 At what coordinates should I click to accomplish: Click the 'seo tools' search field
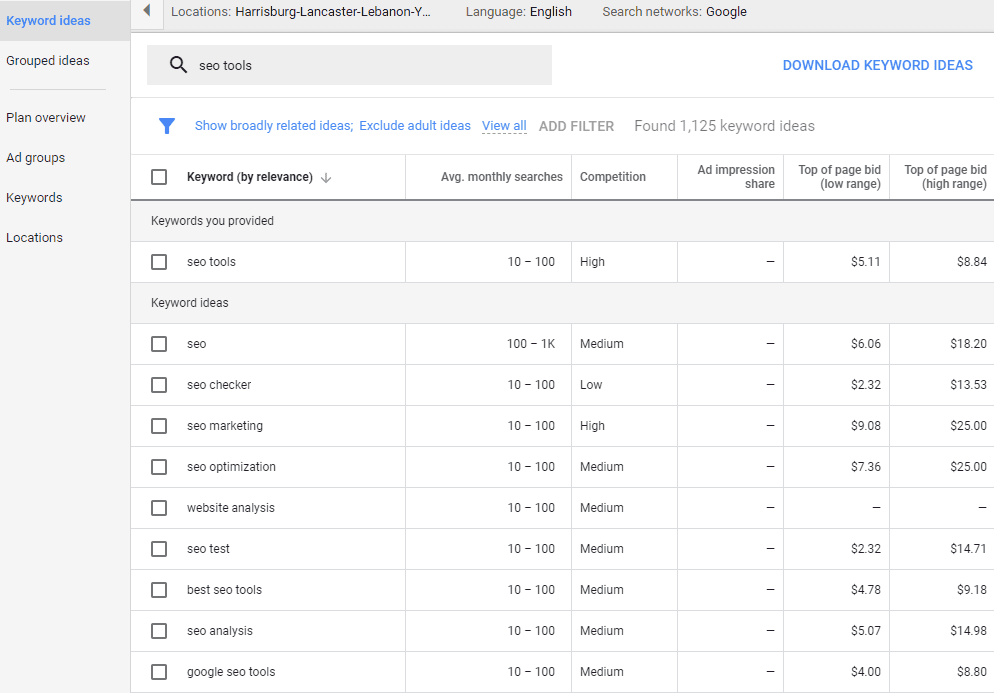(x=349, y=65)
